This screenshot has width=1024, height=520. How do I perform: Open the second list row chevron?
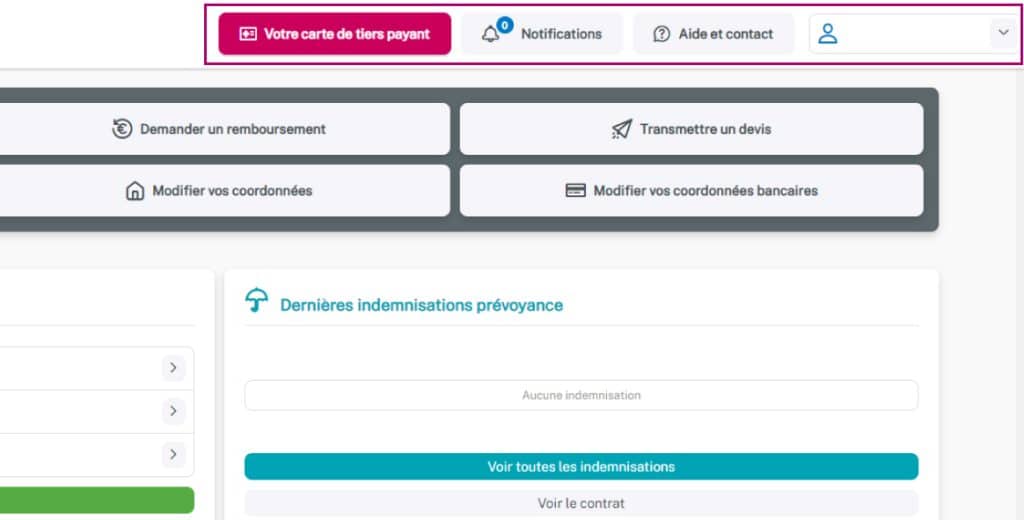pyautogui.click(x=173, y=411)
